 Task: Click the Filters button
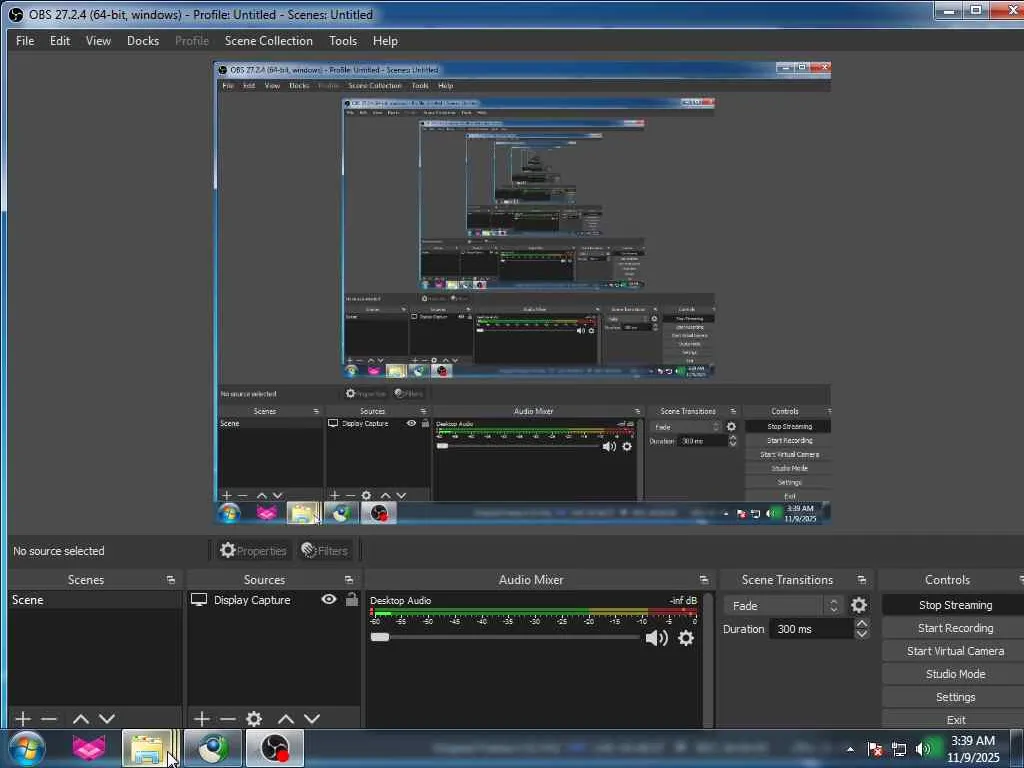click(325, 551)
